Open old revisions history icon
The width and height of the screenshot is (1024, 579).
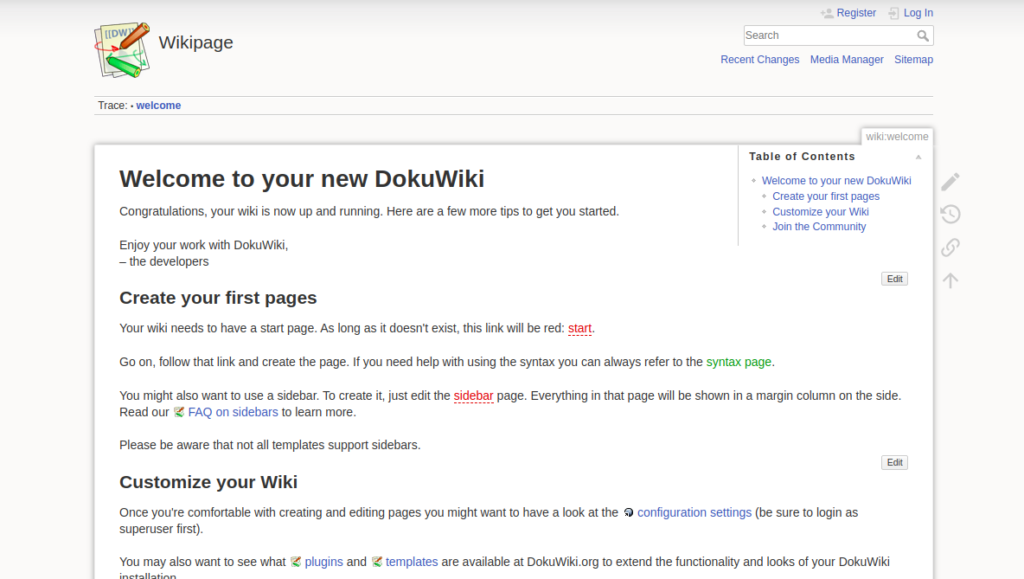950,214
